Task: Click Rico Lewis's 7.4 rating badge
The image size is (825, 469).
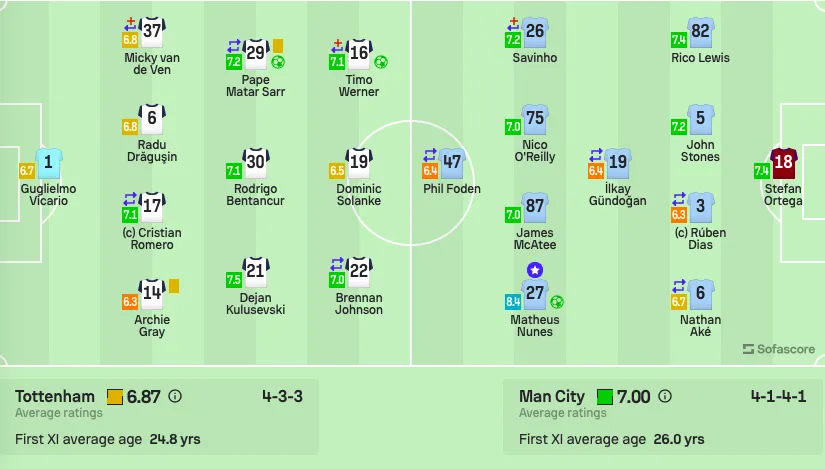Action: (x=678, y=39)
